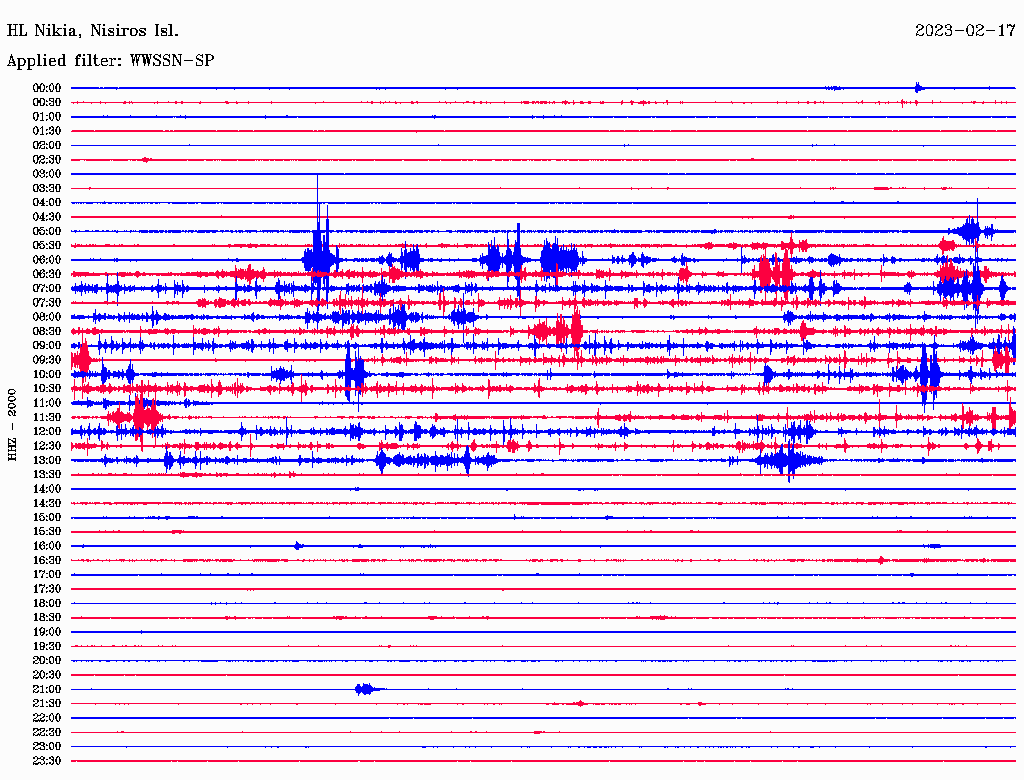
Task: Select the 20:00 time label
Action: [x=47, y=660]
